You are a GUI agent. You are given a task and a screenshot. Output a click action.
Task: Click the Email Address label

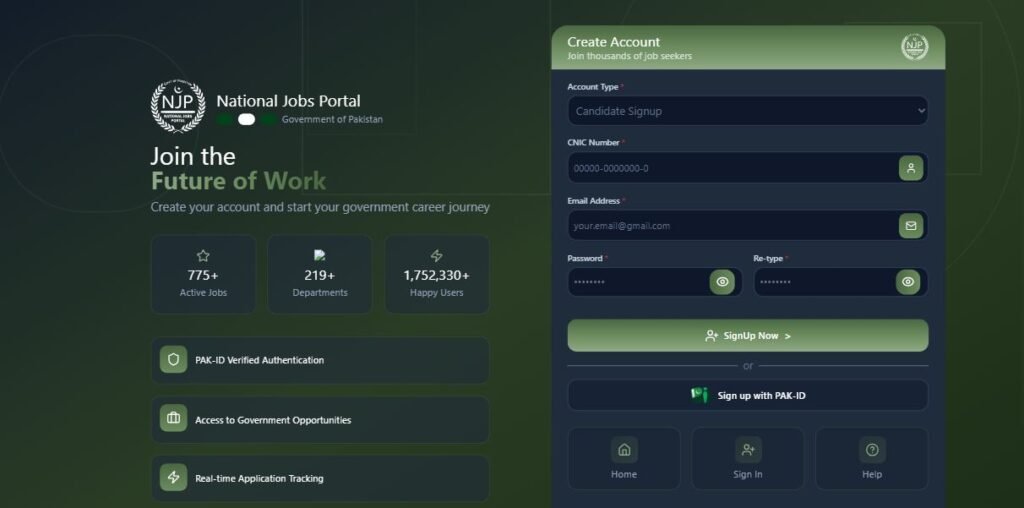tap(593, 200)
